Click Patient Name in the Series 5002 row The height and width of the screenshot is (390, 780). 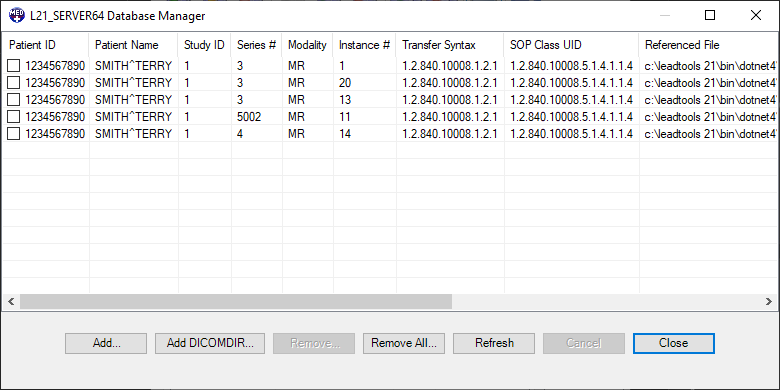(x=133, y=117)
